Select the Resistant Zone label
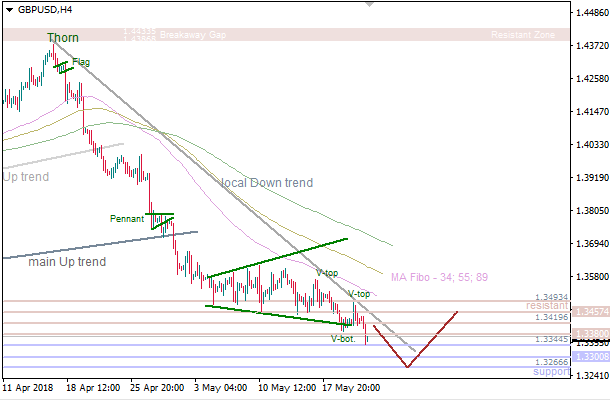The image size is (610, 400). click(x=523, y=35)
